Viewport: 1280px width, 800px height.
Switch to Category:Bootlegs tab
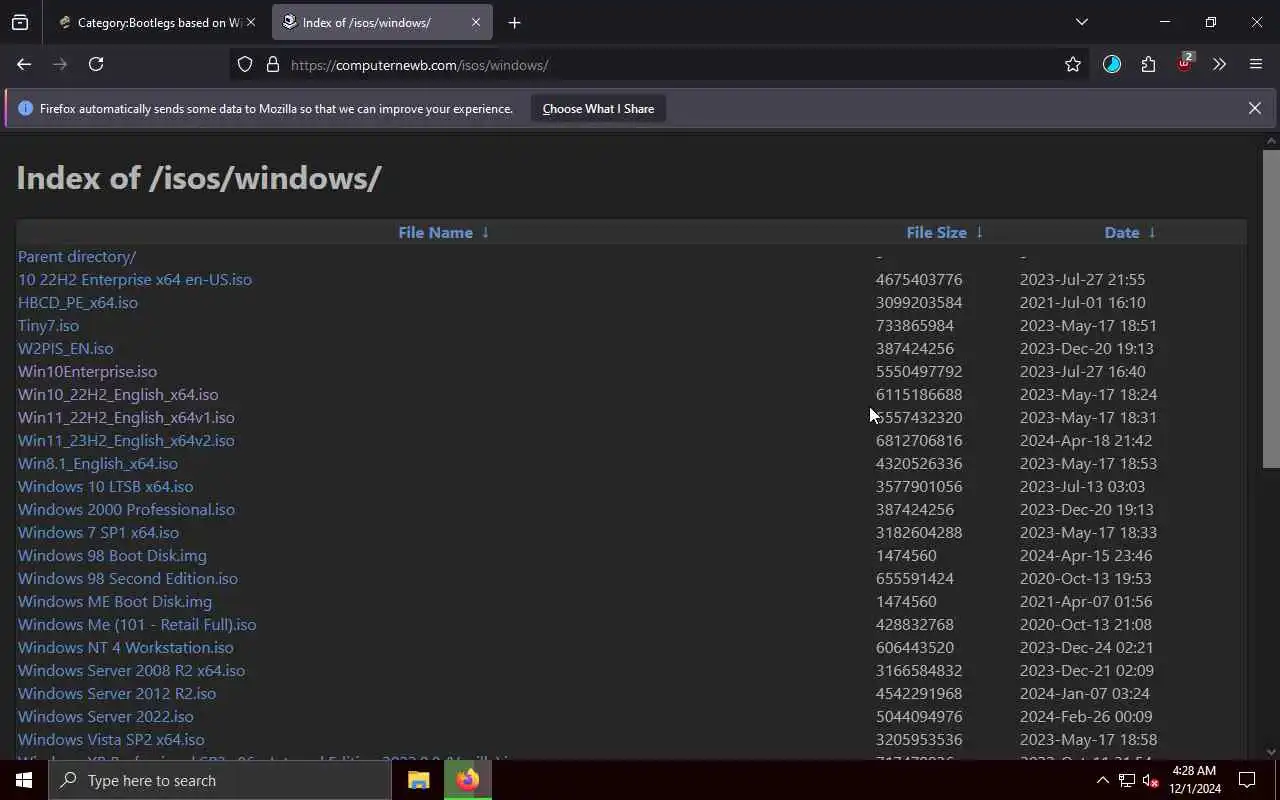156,22
